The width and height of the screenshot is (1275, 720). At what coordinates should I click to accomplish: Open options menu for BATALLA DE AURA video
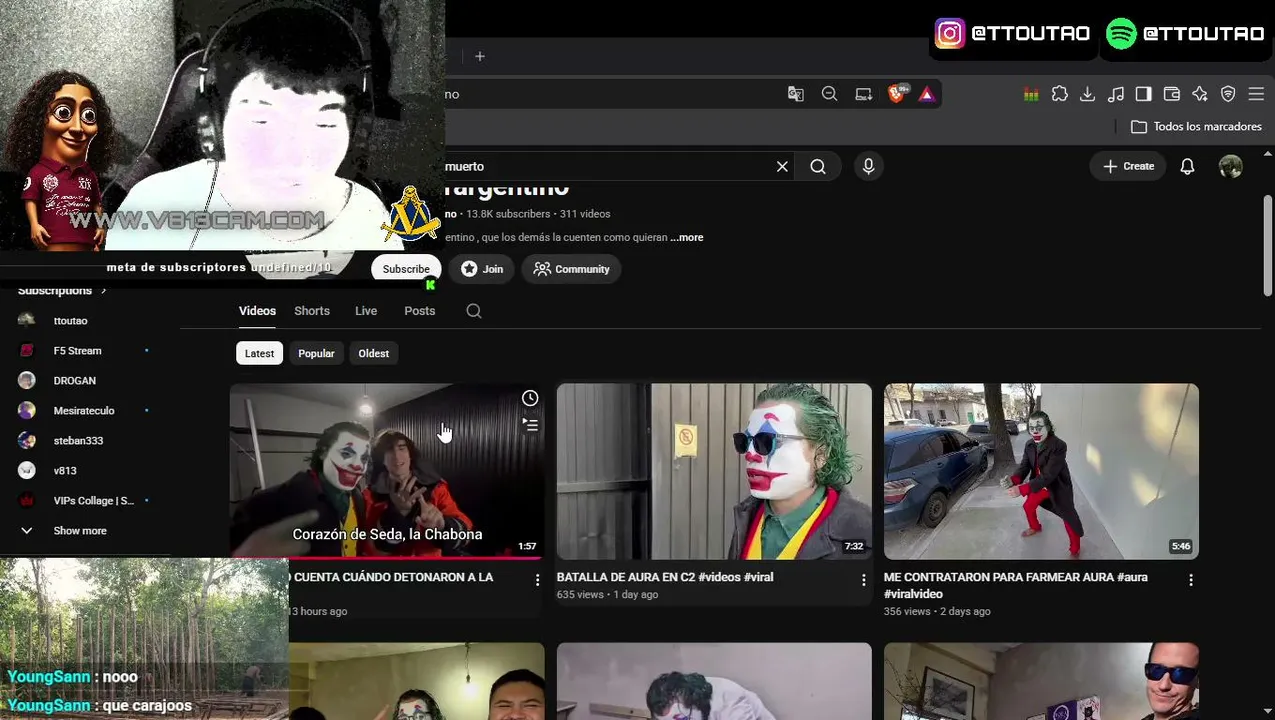pos(864,580)
